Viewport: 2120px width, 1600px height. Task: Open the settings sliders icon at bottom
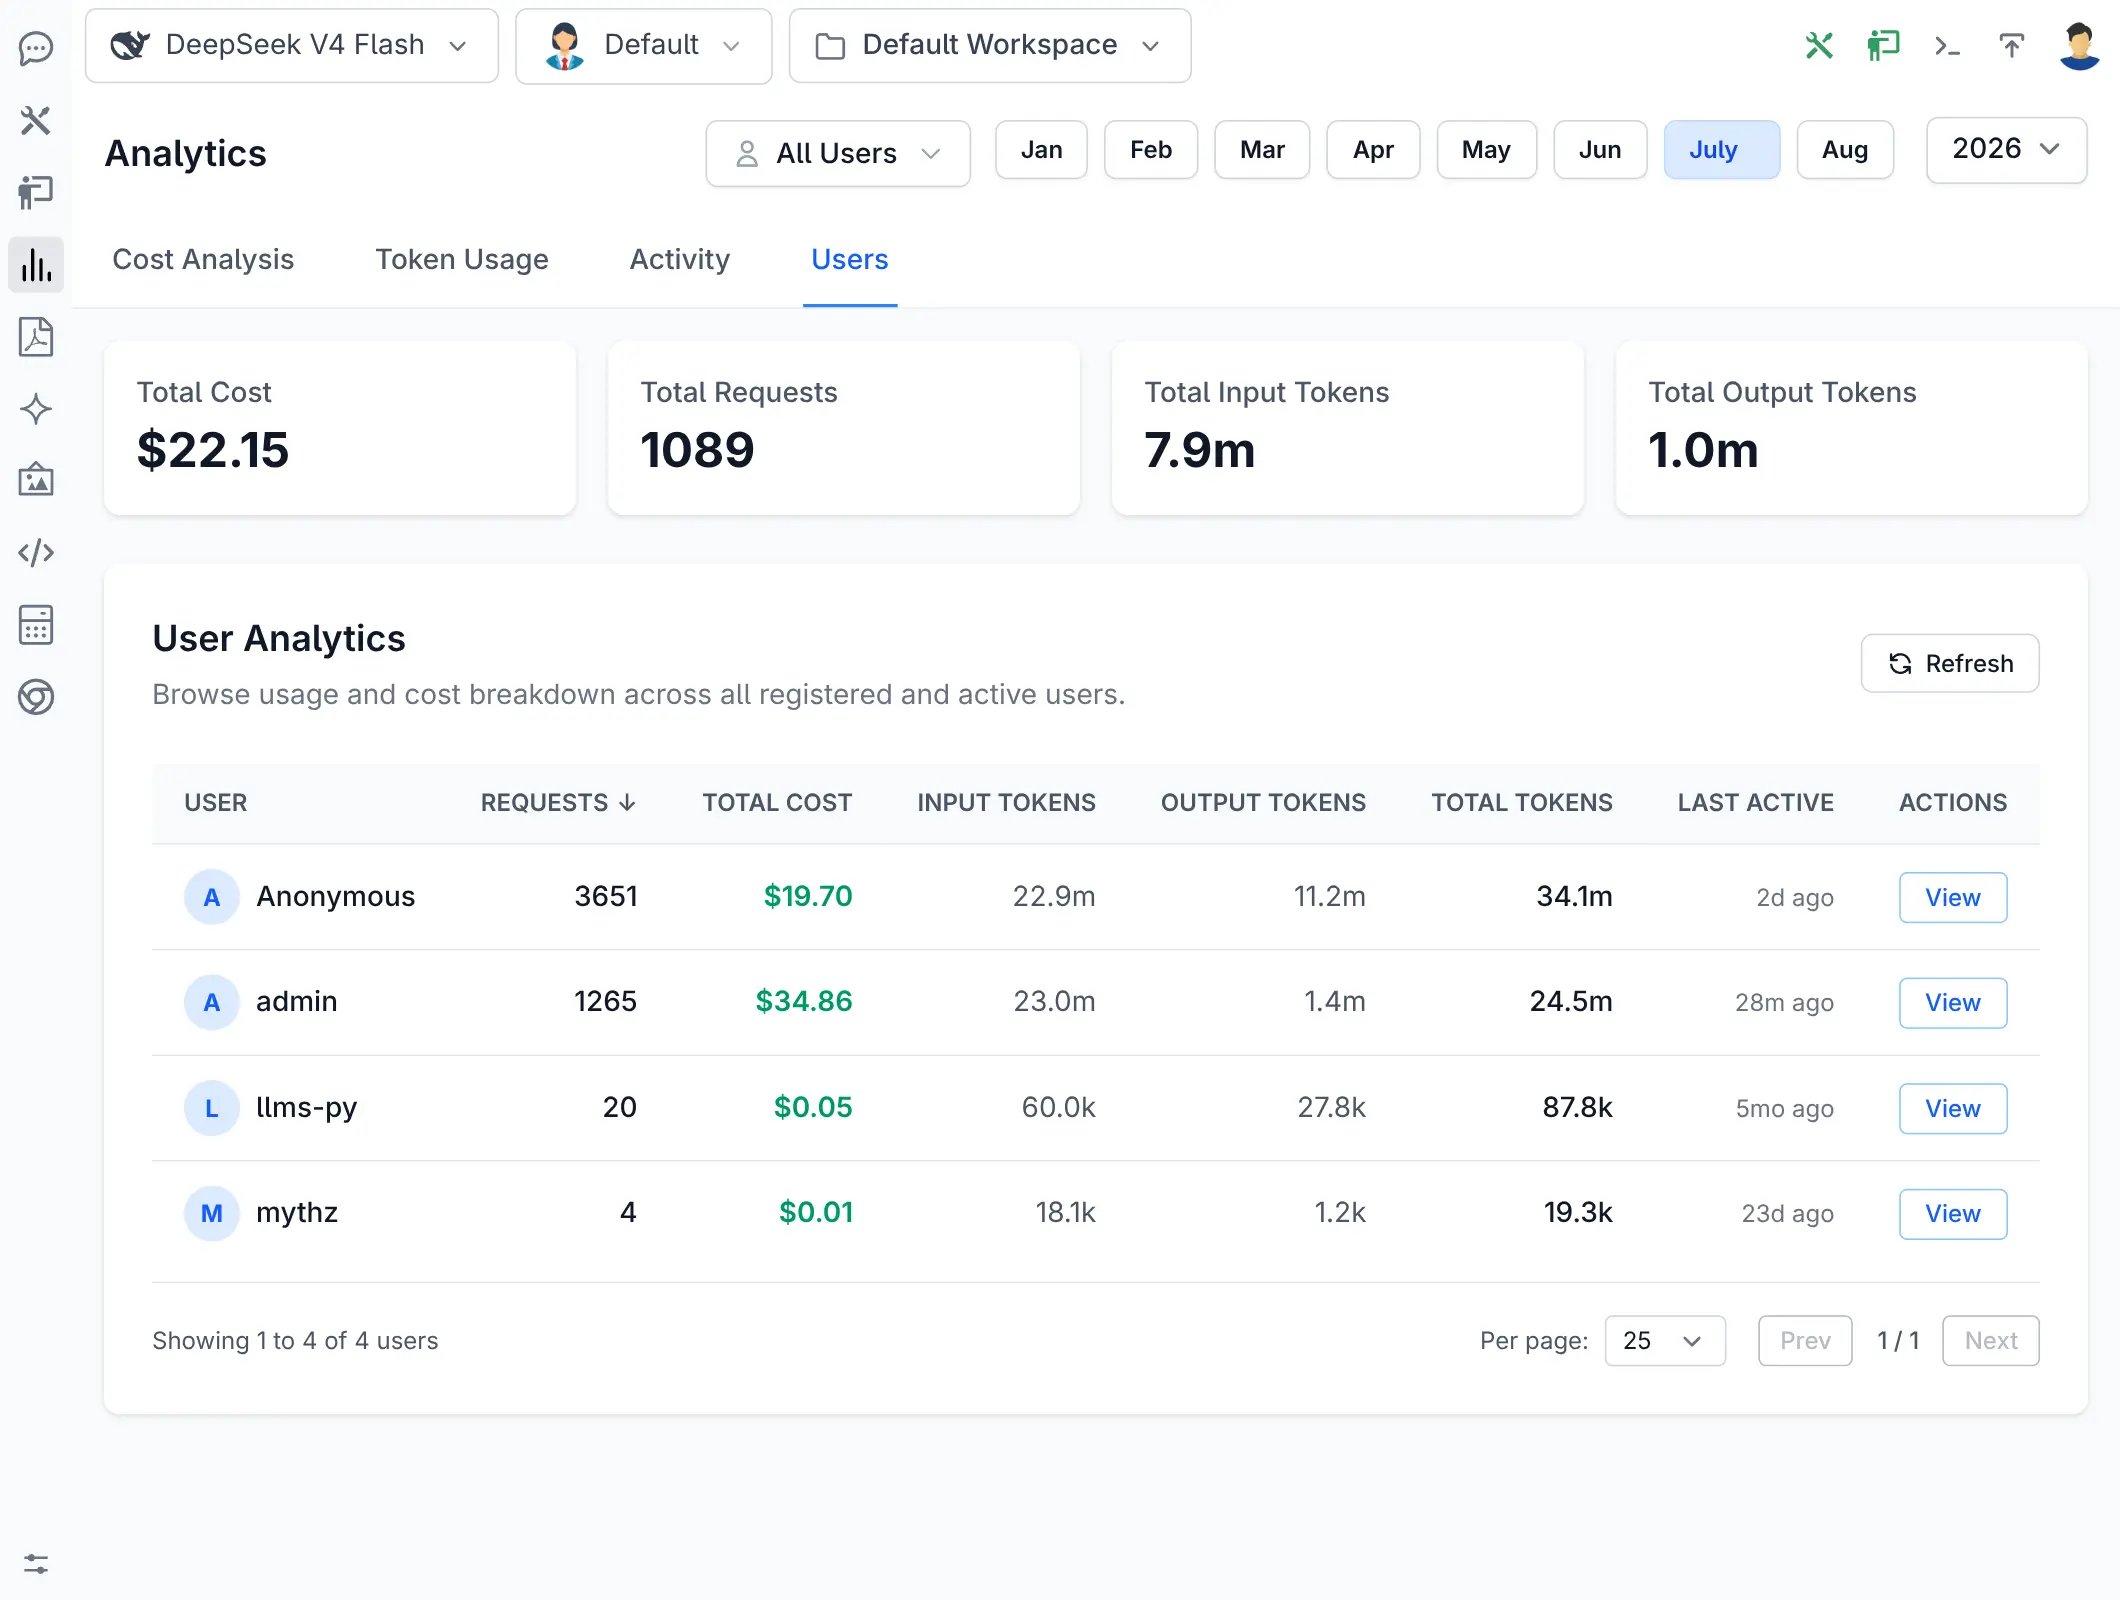pos(36,1564)
